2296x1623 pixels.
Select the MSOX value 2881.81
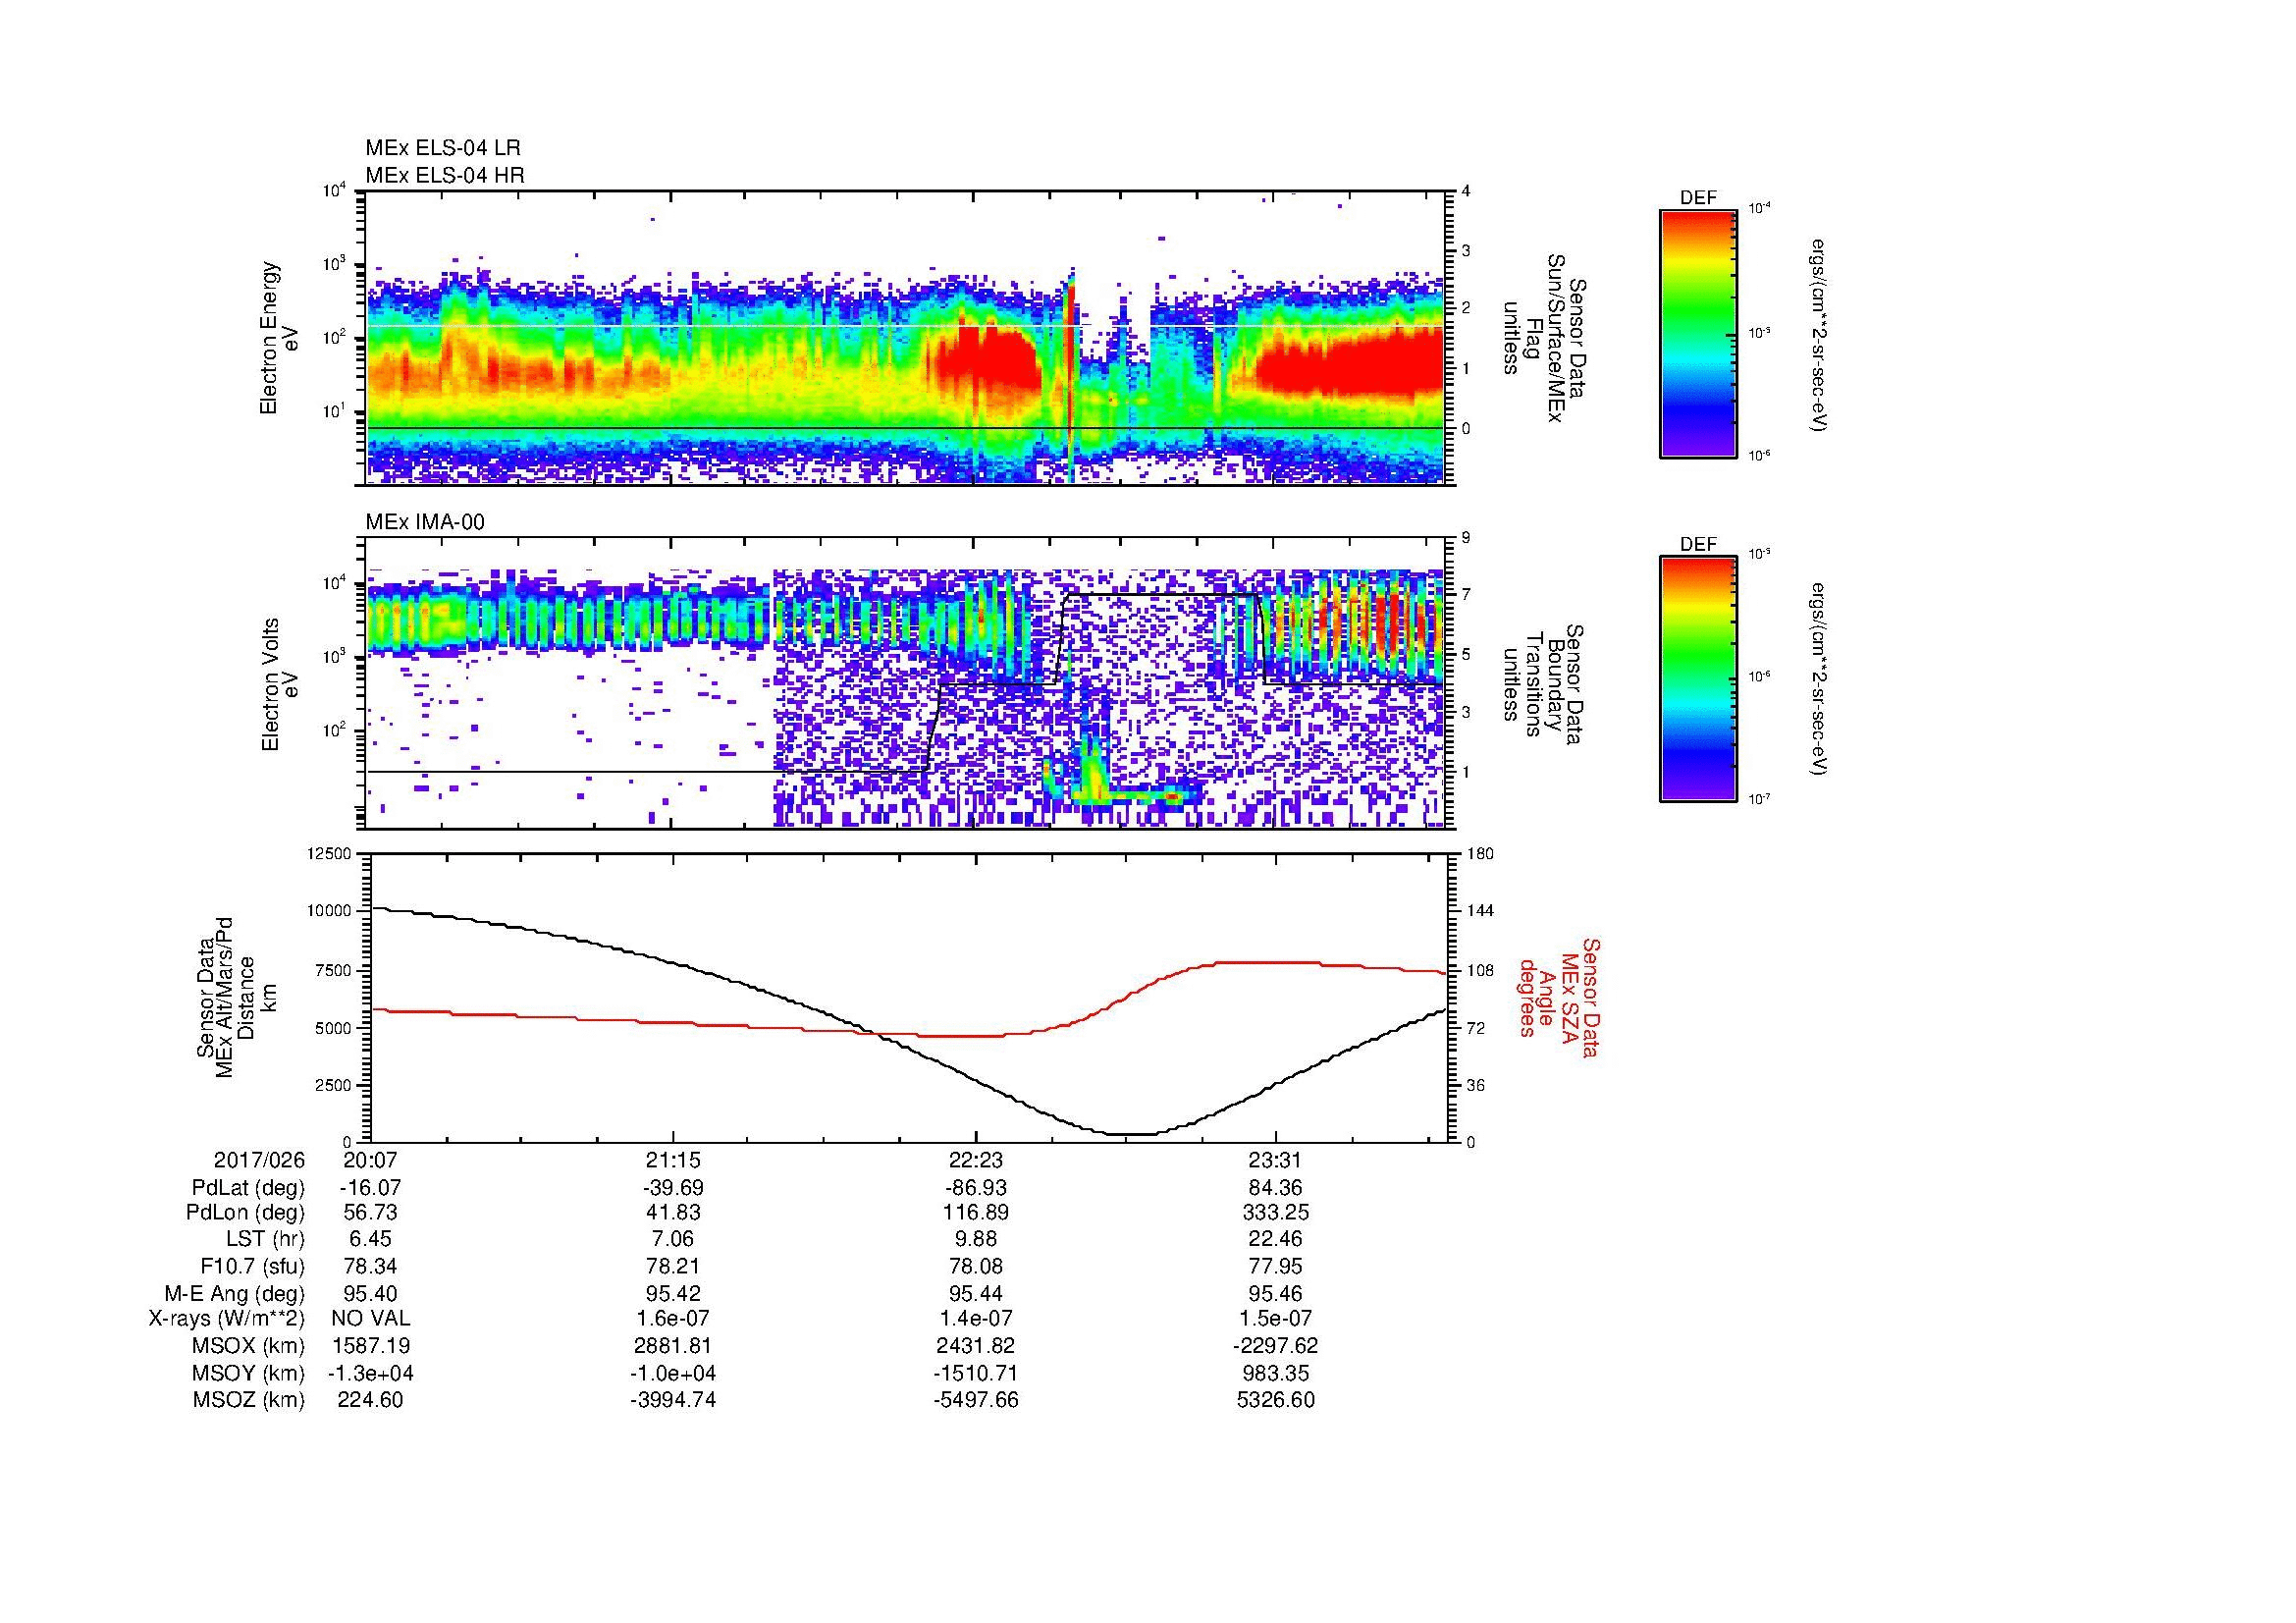[673, 1346]
